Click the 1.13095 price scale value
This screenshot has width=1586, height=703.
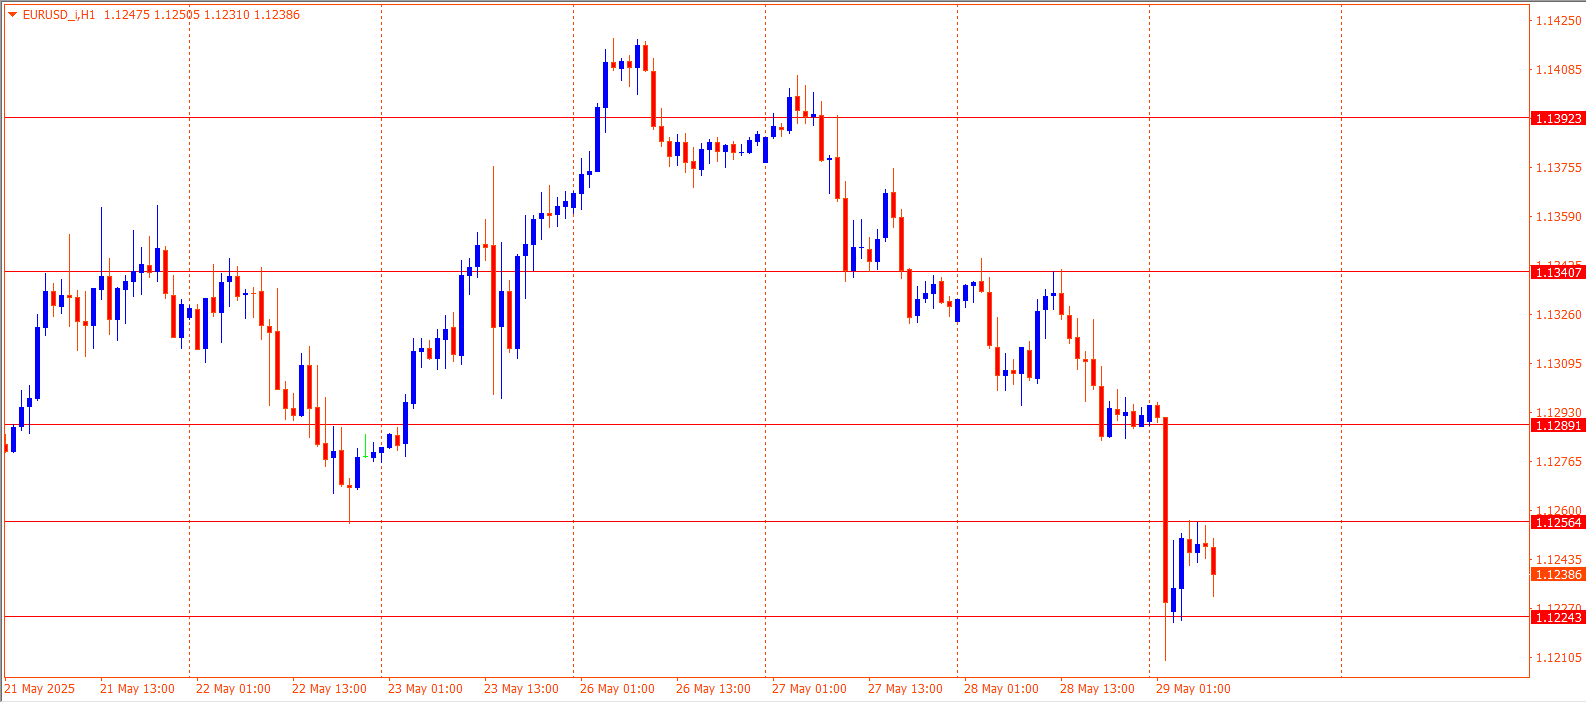pos(1559,364)
